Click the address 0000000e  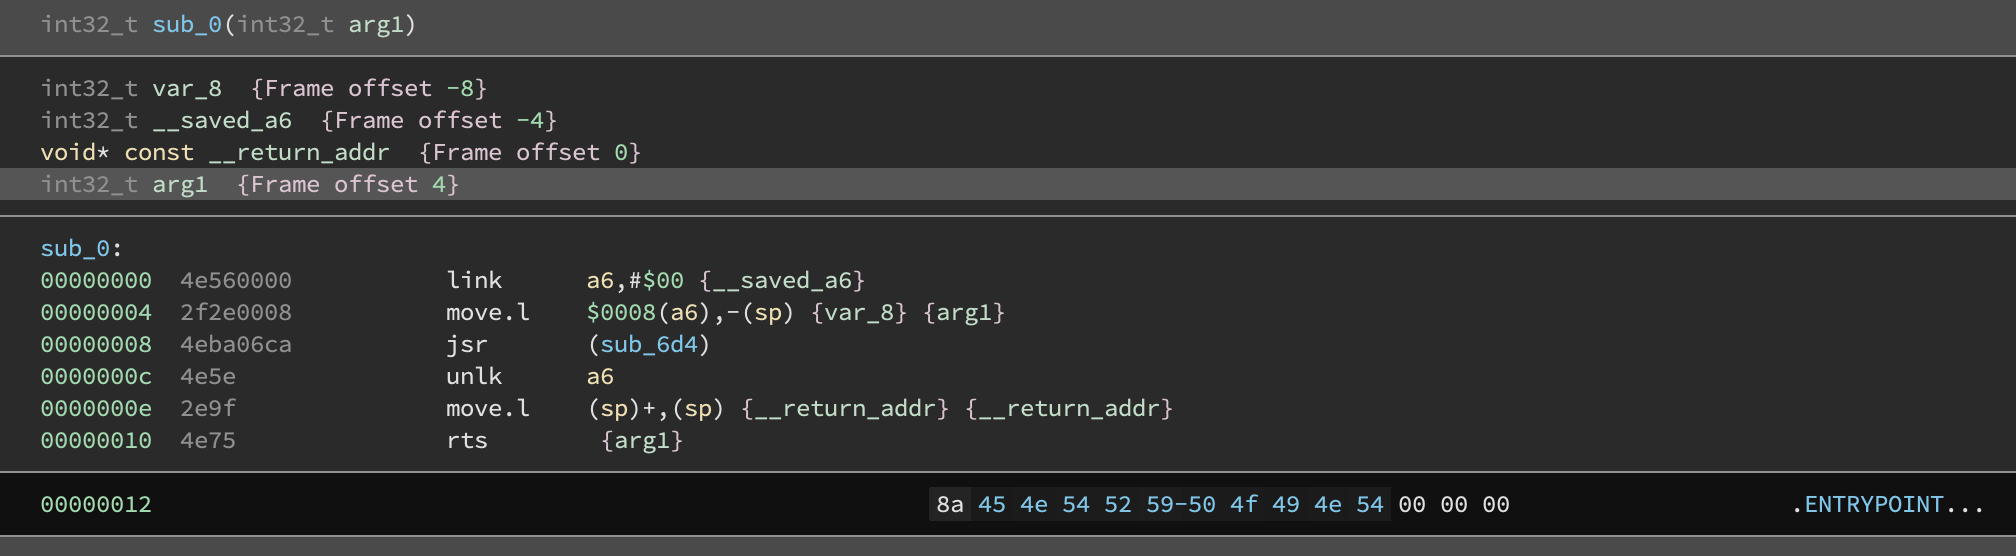[96, 409]
